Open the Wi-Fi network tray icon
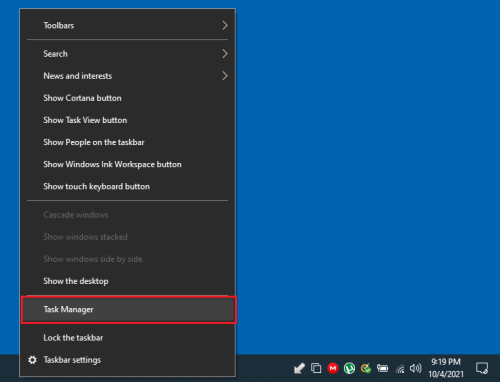Image resolution: width=500 pixels, height=382 pixels. [400, 369]
